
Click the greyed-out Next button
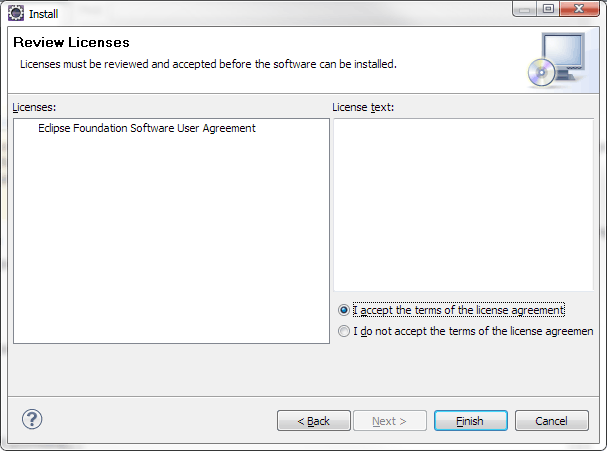(x=390, y=421)
